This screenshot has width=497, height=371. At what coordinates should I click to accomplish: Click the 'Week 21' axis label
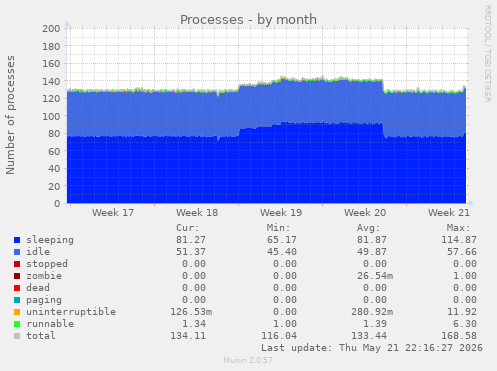tap(449, 213)
